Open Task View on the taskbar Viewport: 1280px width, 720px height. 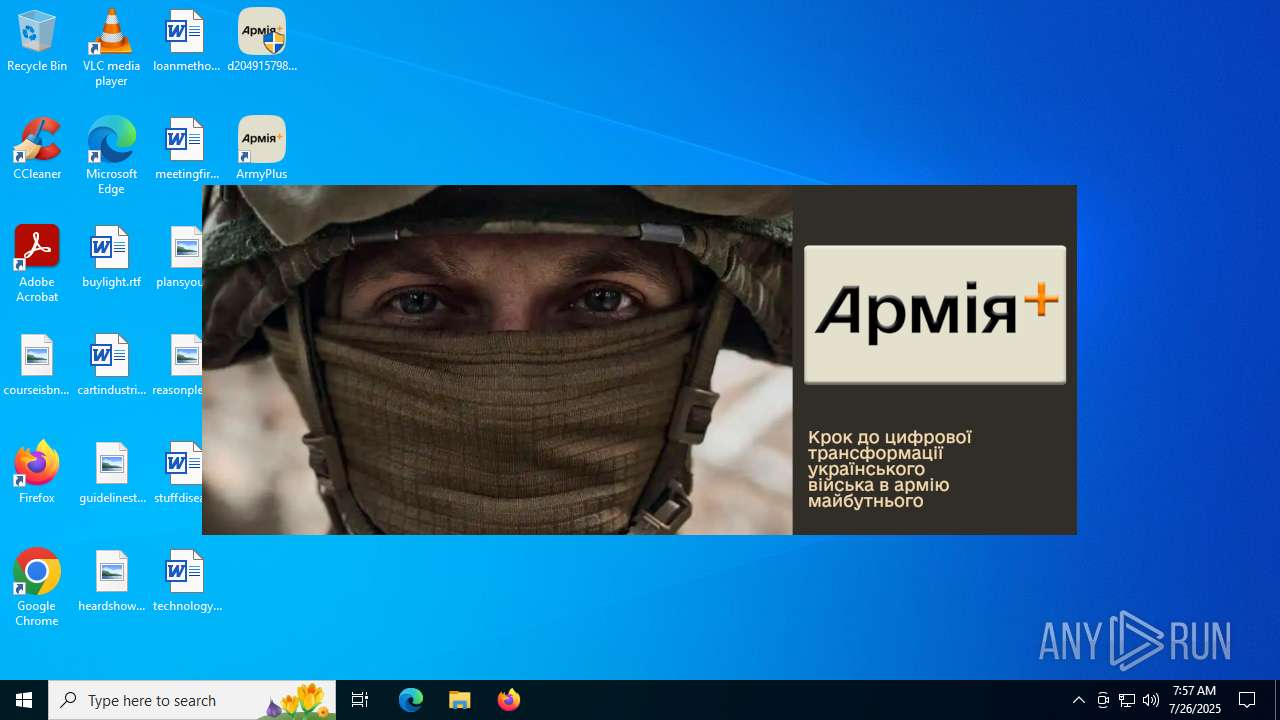(x=360, y=700)
